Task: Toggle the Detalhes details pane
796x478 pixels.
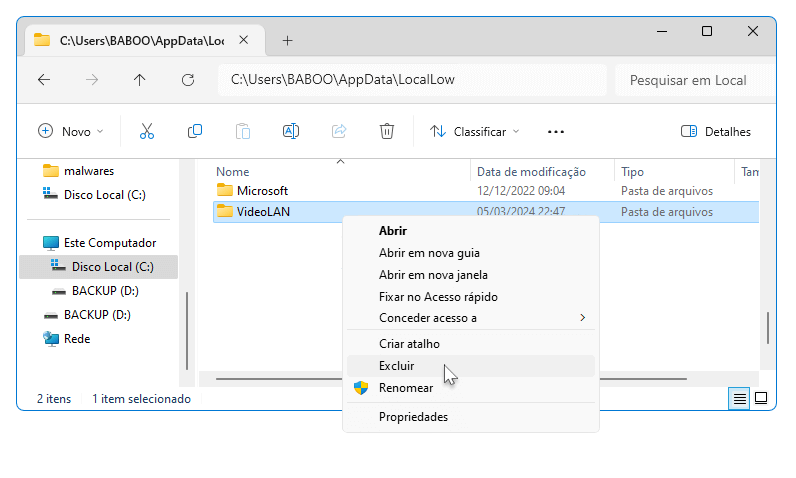Action: [x=716, y=131]
